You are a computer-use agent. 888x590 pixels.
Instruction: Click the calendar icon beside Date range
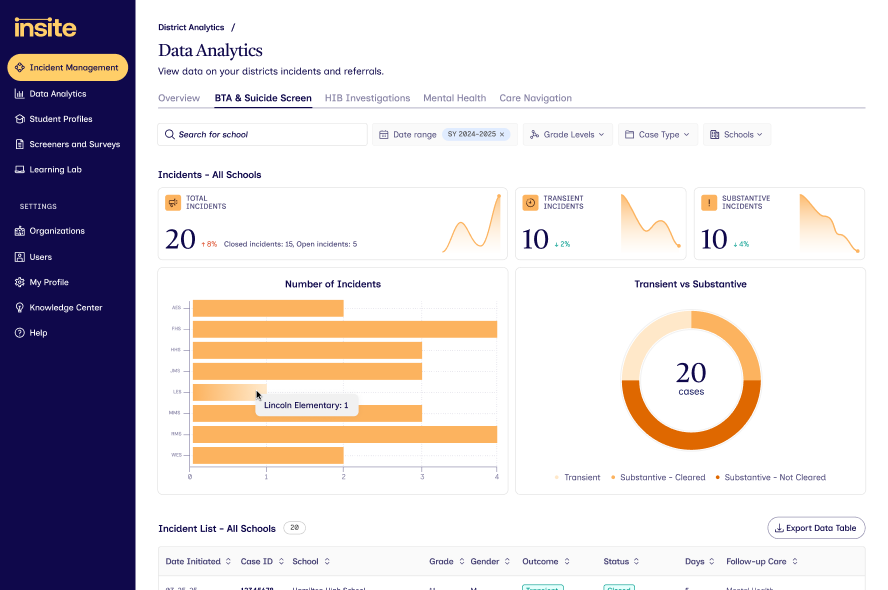coord(383,135)
